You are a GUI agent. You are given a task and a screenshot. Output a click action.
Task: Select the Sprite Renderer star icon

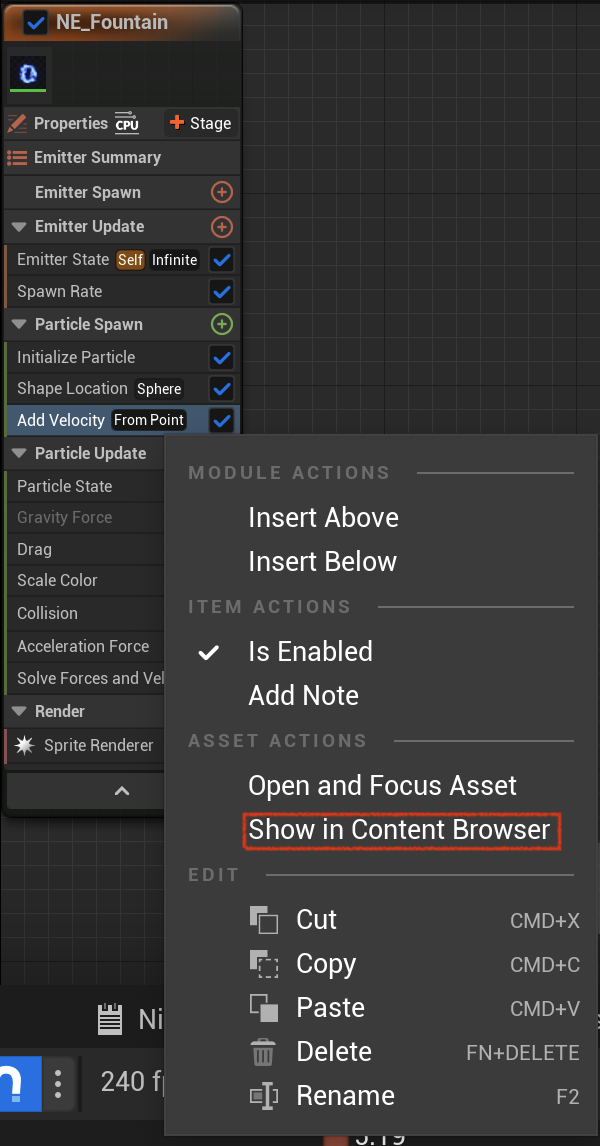click(x=24, y=745)
